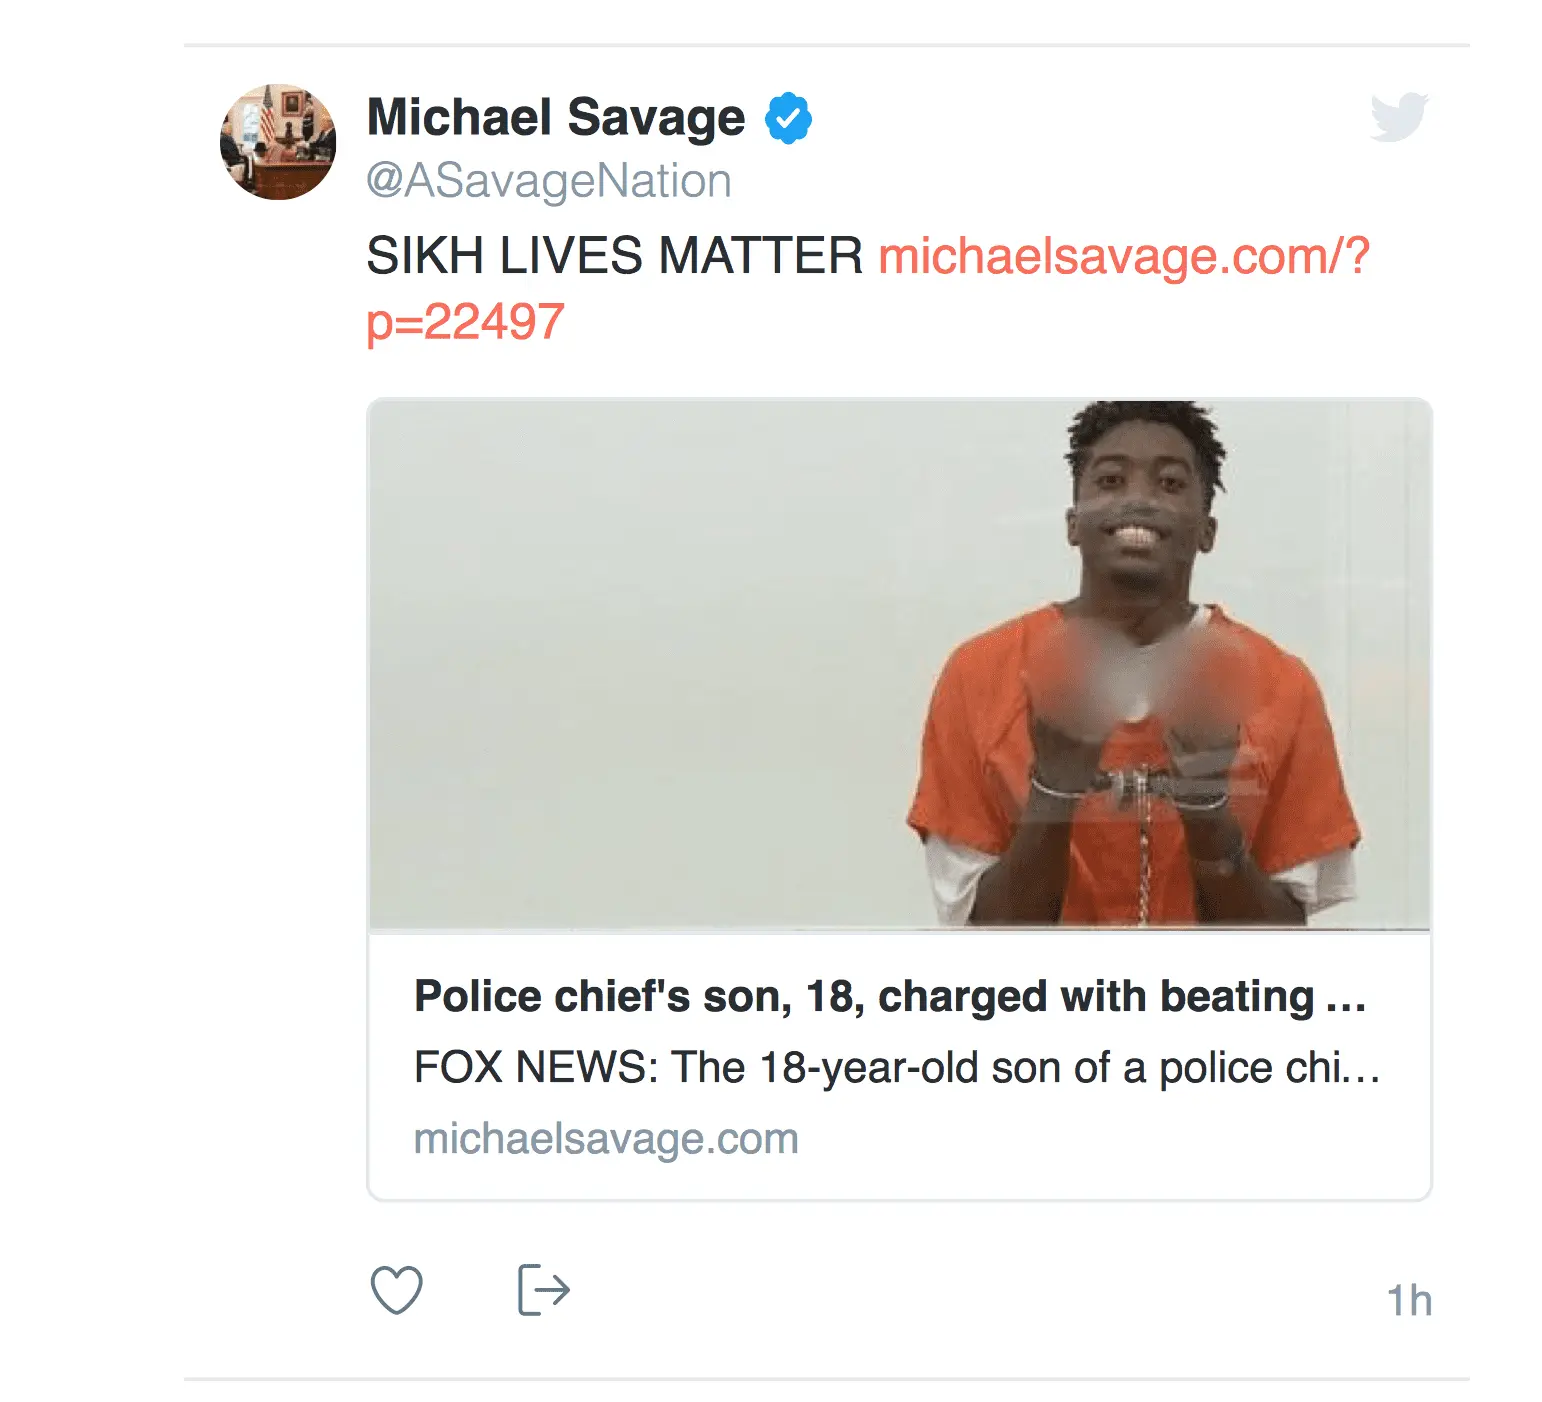Open the article preview photo
This screenshot has height=1402, width=1542.
tap(898, 664)
